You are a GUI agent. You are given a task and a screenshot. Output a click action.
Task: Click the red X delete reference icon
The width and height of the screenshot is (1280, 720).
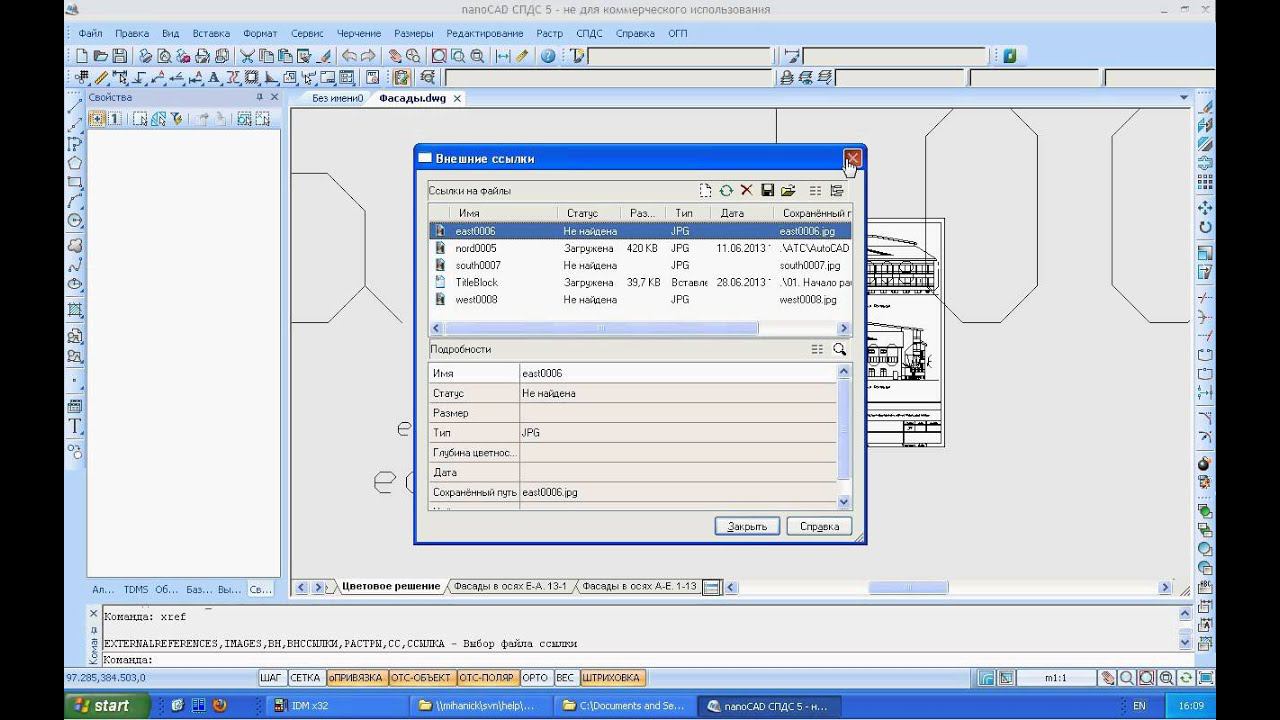[x=746, y=190]
